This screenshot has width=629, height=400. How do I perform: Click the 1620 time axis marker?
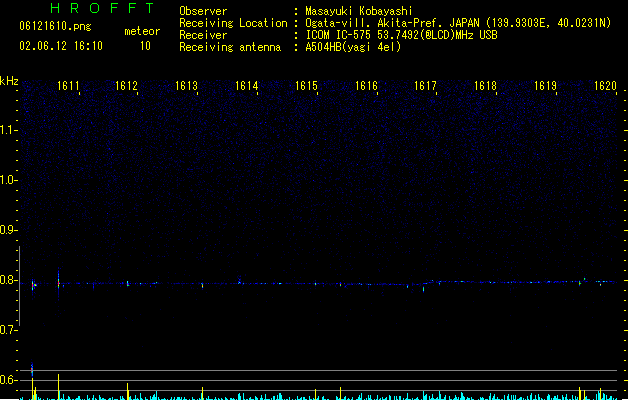point(605,86)
